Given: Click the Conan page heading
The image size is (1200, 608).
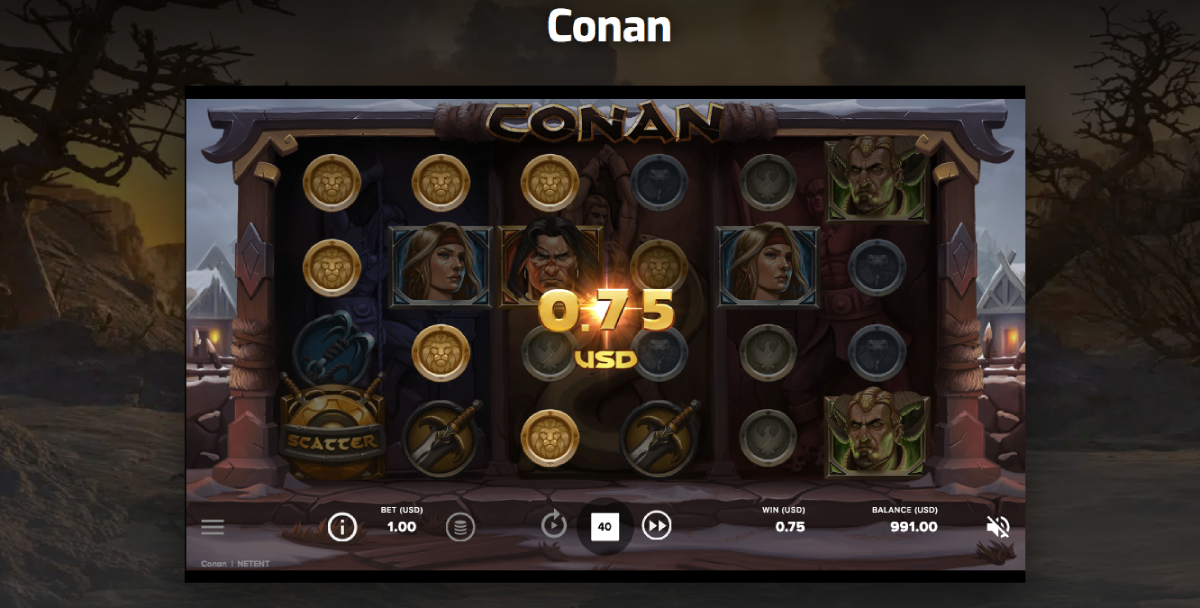Looking at the screenshot, I should pos(609,26).
